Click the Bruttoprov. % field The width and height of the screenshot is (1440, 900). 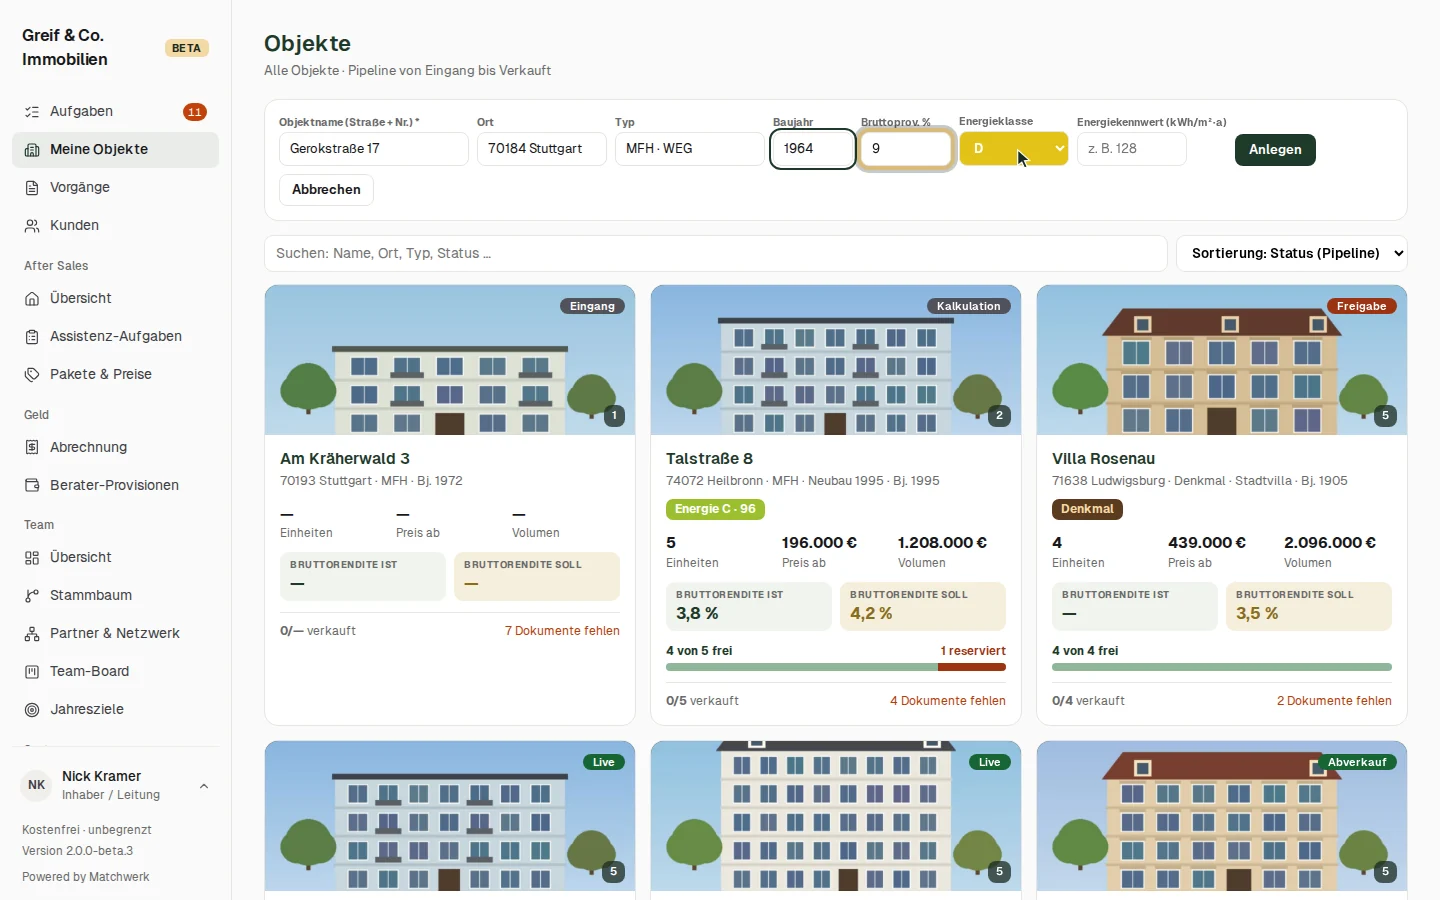[x=906, y=149]
